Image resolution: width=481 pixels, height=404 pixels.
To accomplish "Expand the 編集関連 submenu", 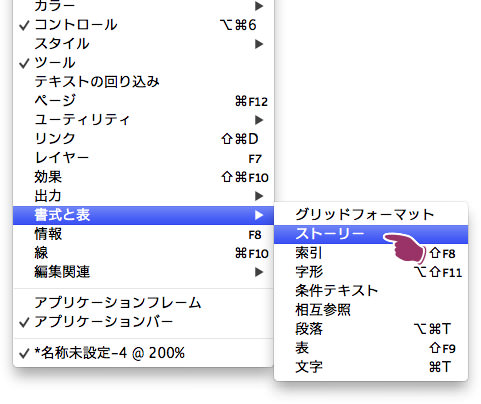I will tap(143, 272).
